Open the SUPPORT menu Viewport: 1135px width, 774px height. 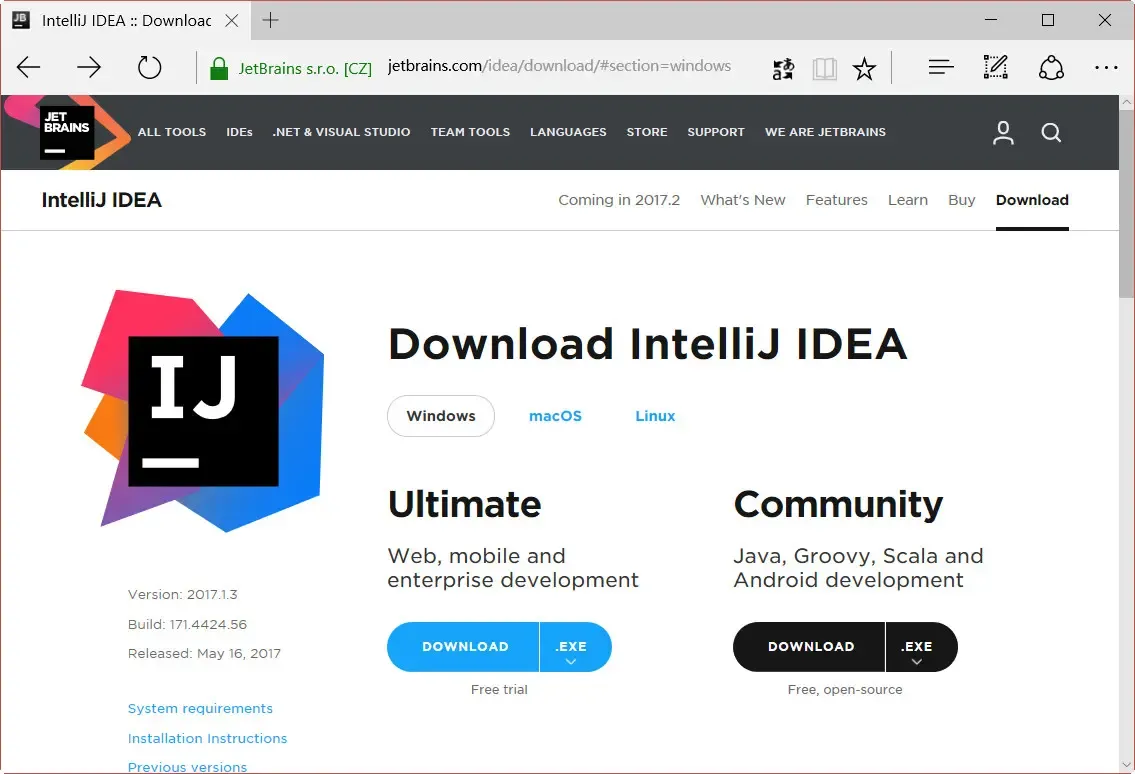pos(716,132)
